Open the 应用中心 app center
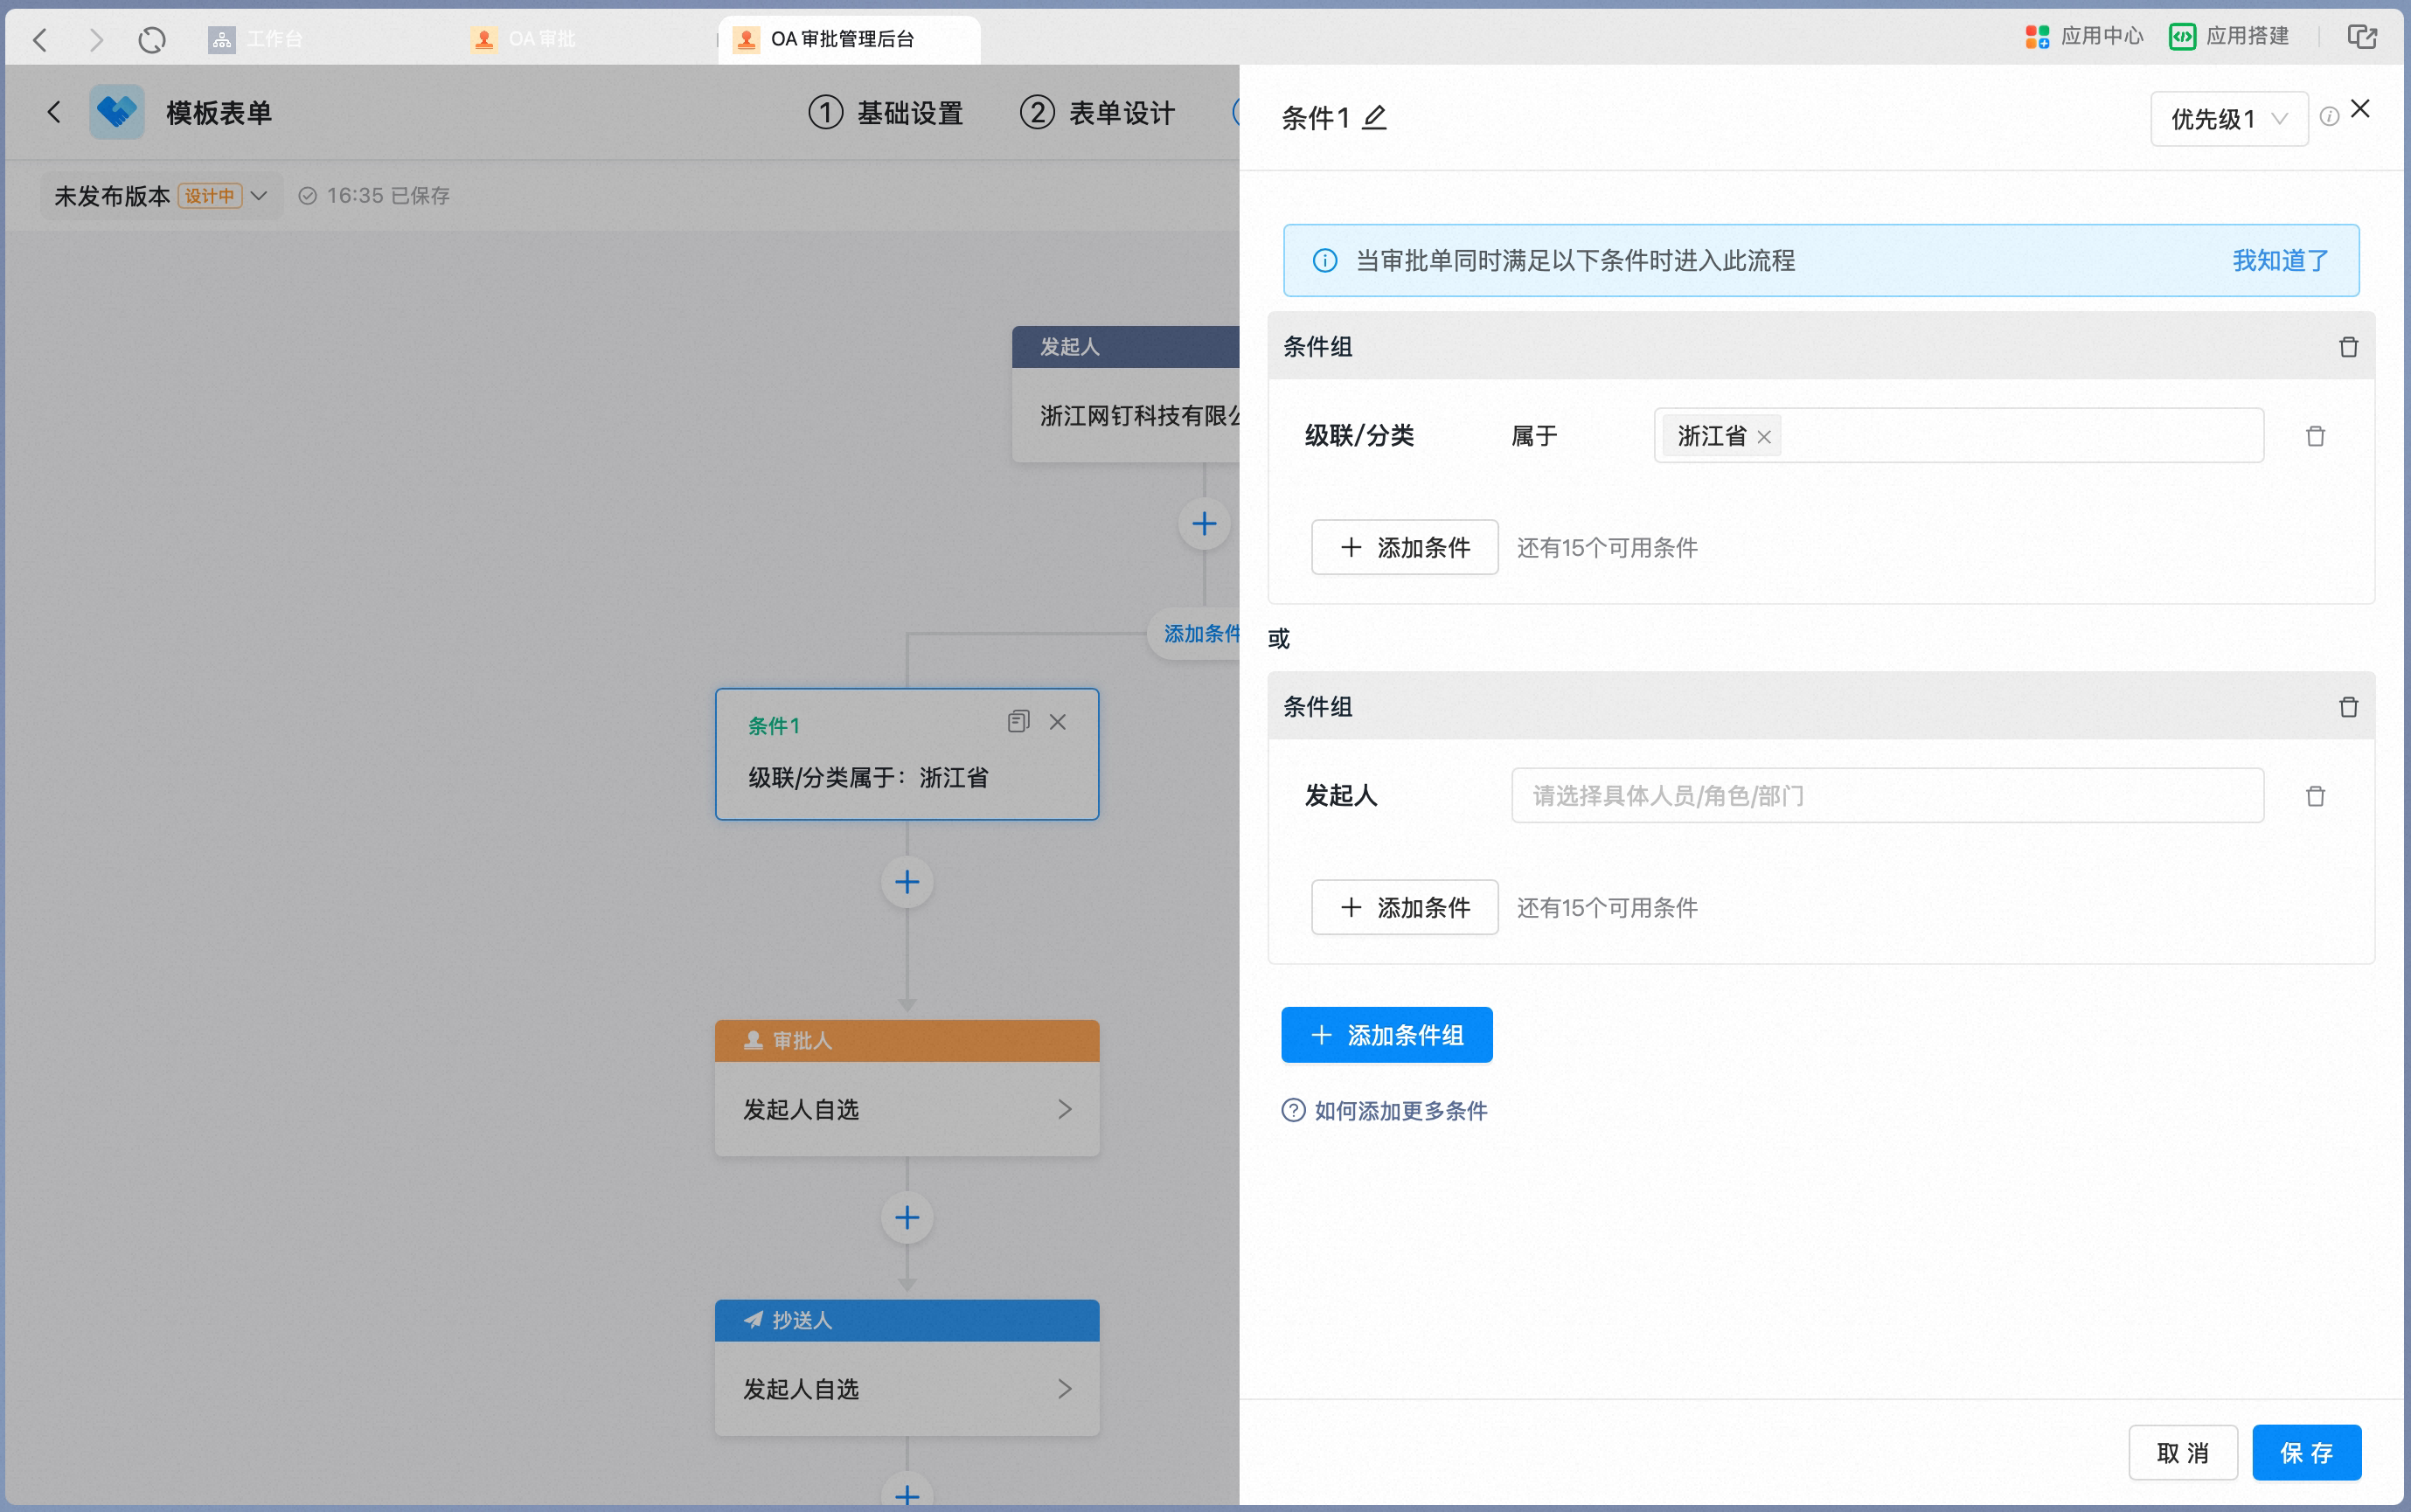 2084,37
